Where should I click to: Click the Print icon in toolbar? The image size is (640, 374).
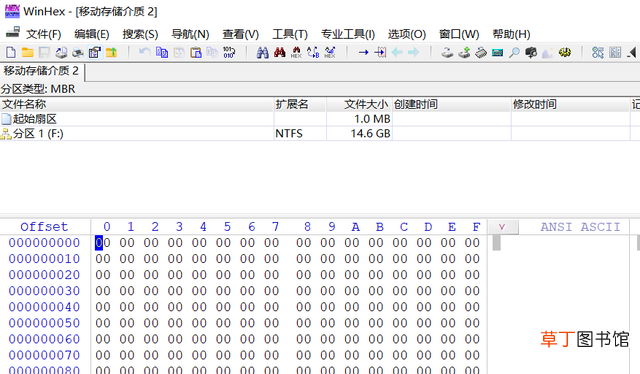[78, 52]
